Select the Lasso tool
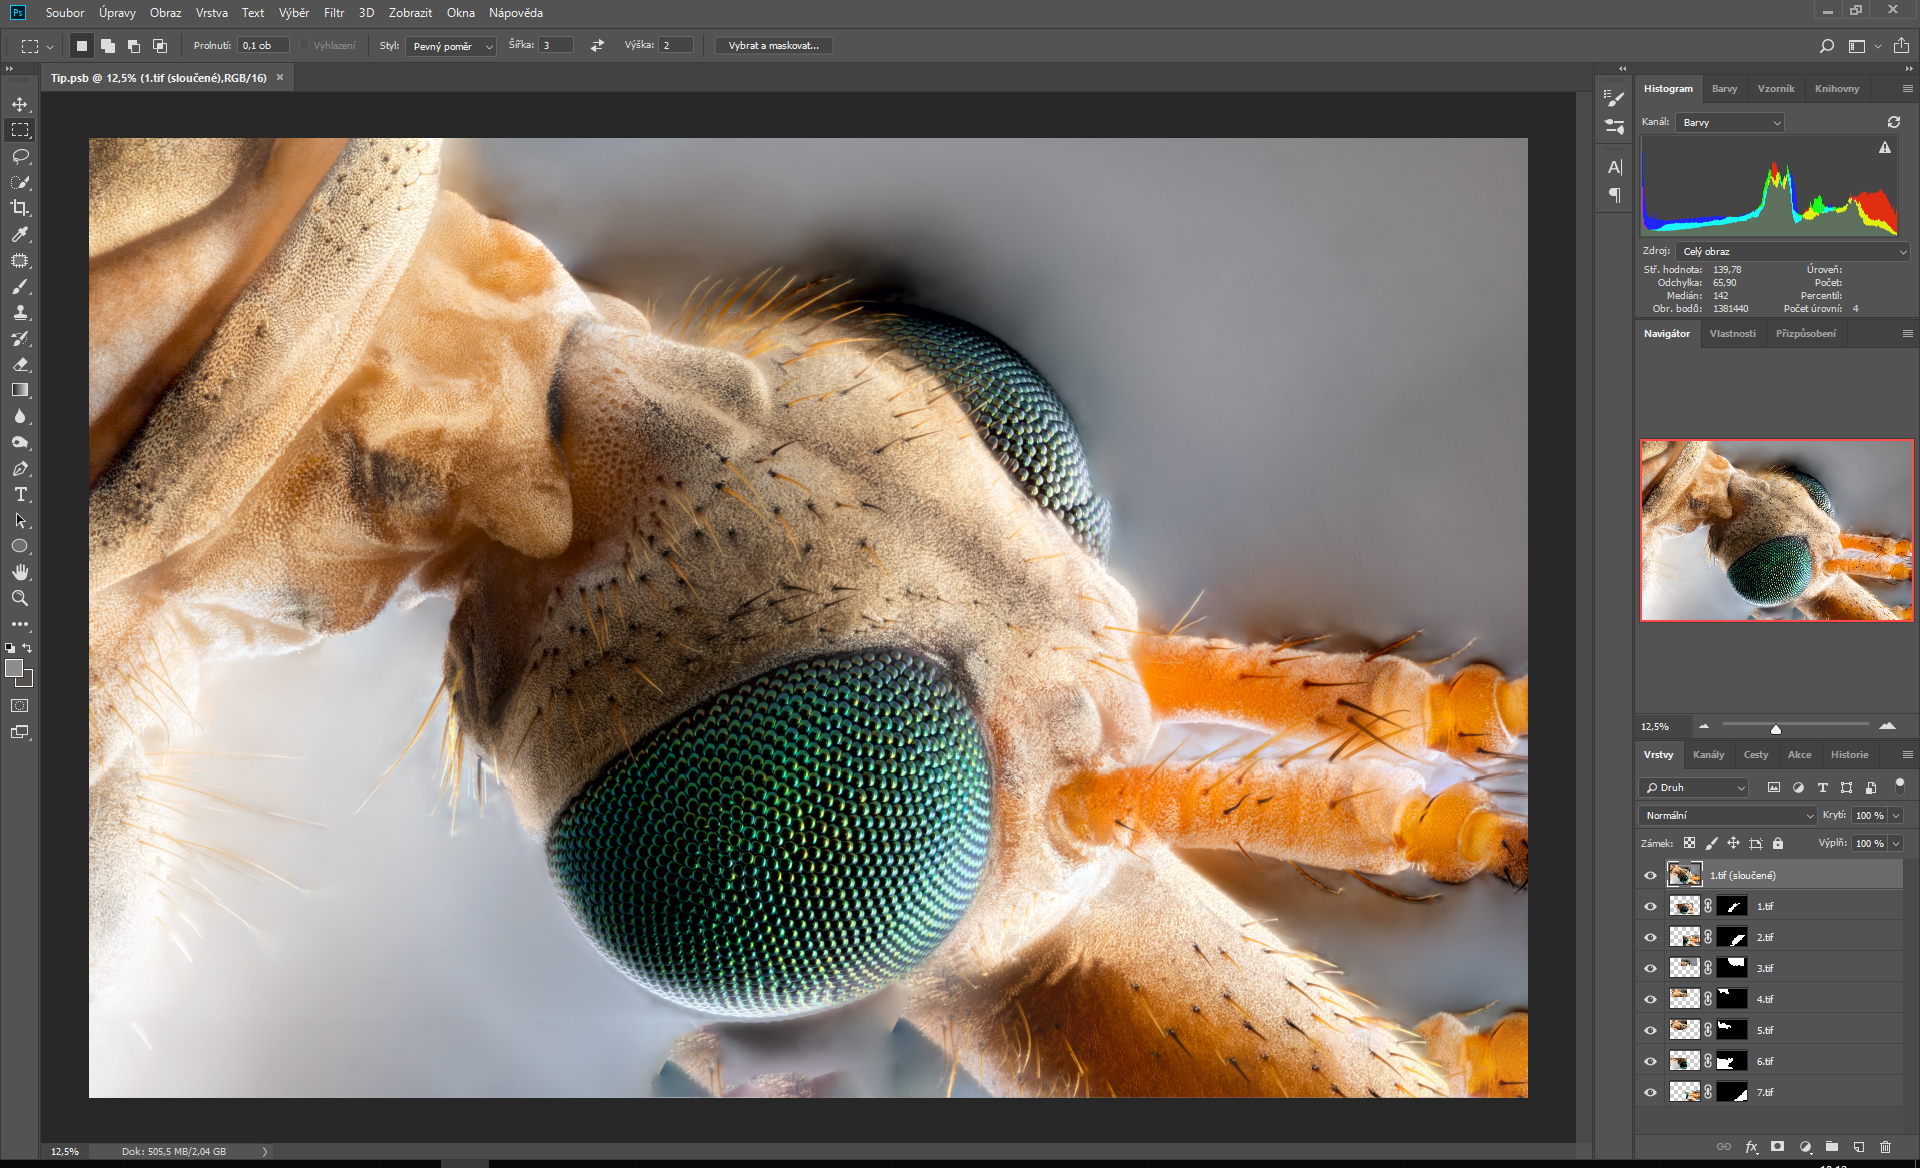Viewport: 1920px width, 1168px height. coord(20,156)
